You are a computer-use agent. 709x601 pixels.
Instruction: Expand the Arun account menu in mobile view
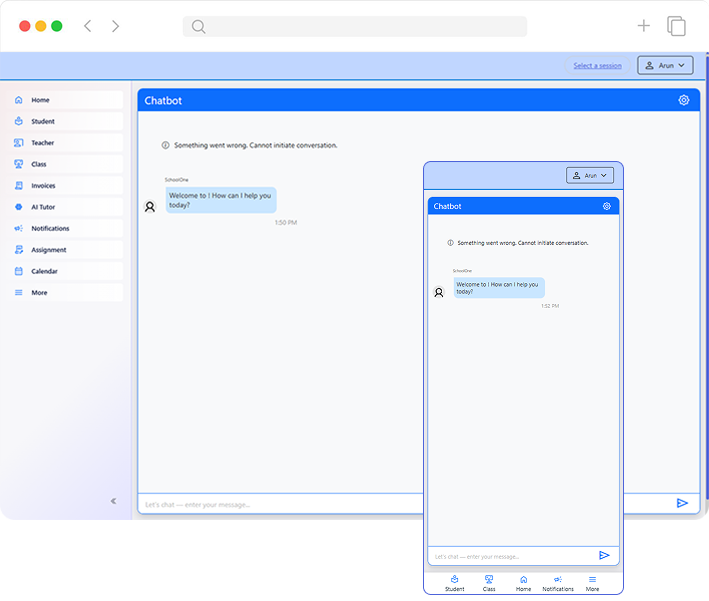pyautogui.click(x=590, y=175)
